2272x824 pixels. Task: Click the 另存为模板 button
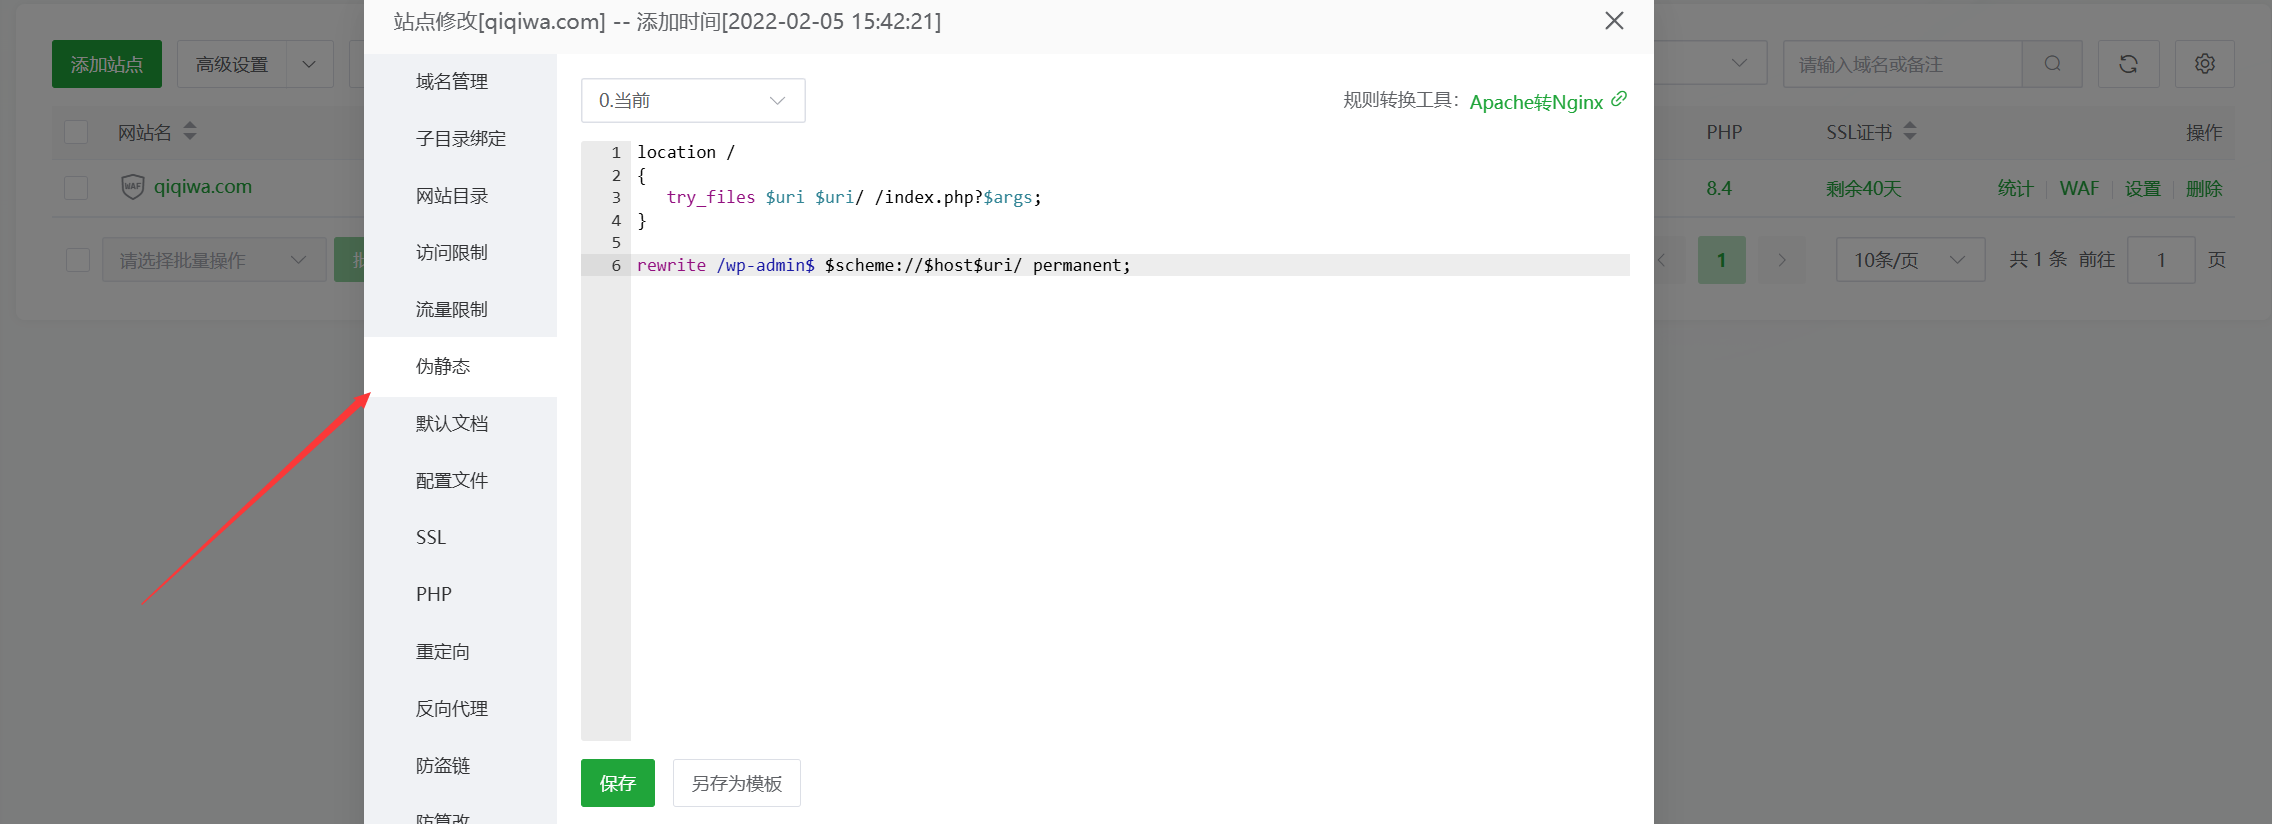pyautogui.click(x=736, y=783)
